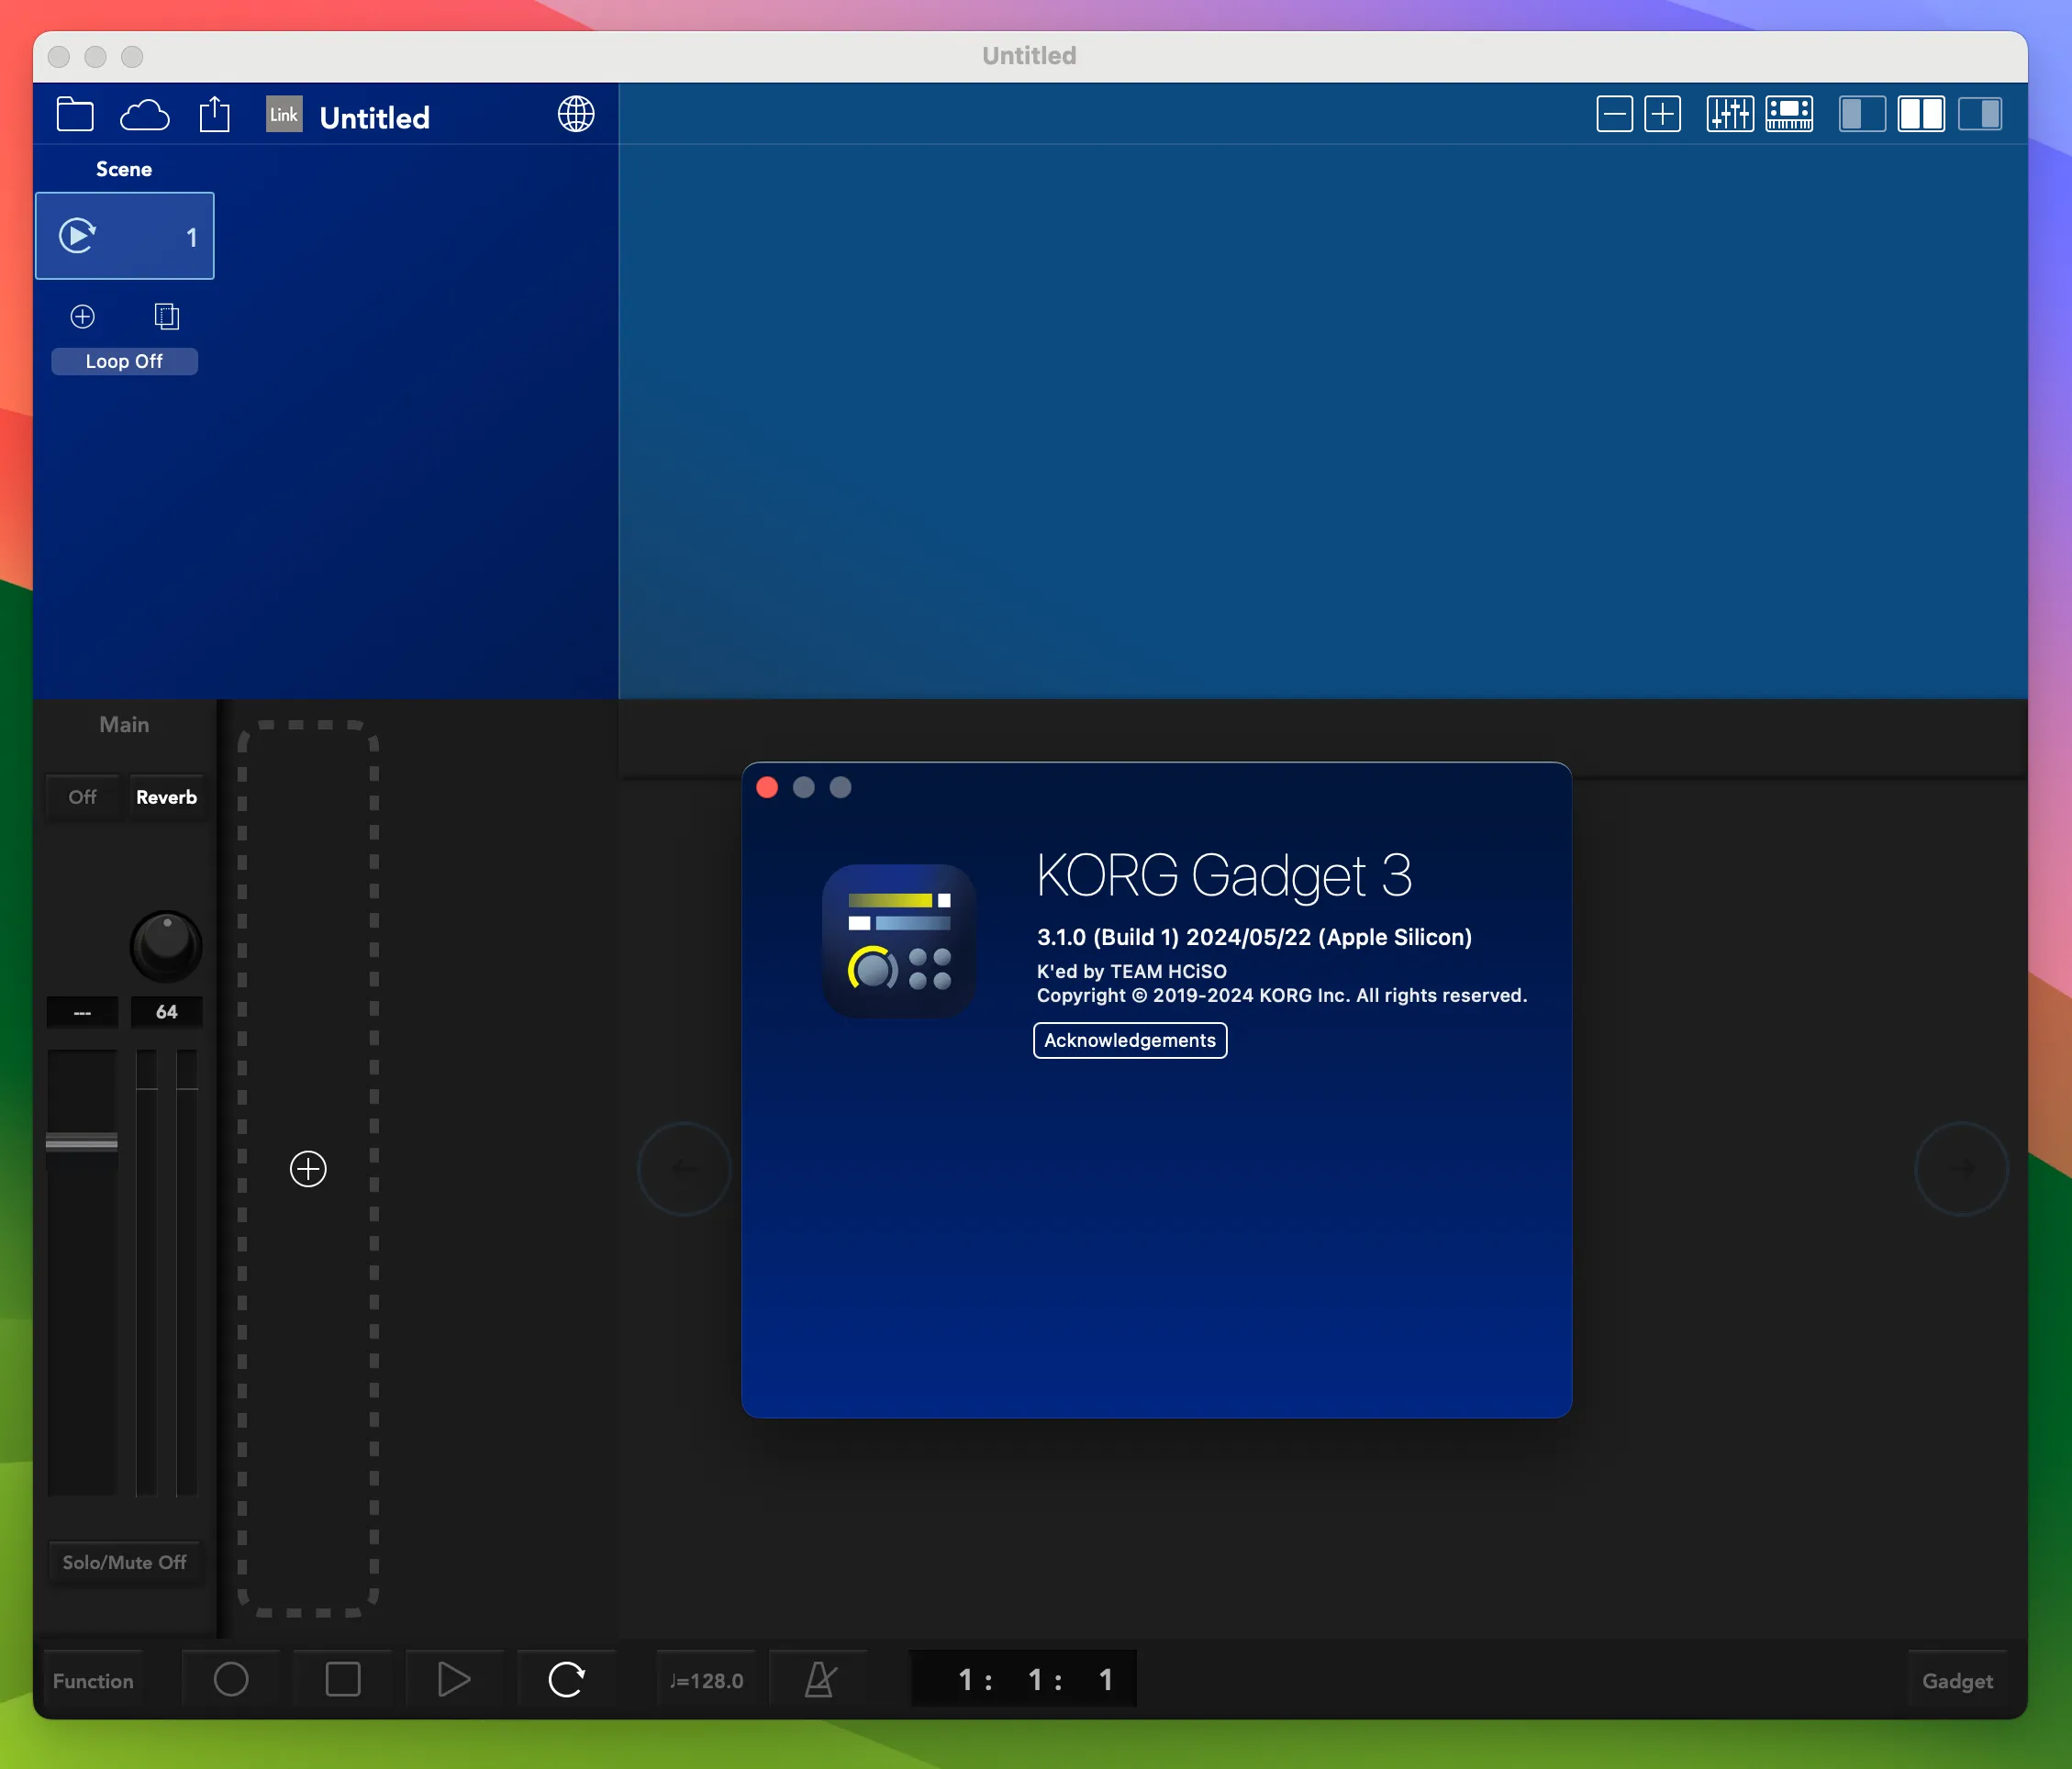2072x1769 pixels.
Task: Click next gadget right arrow circle
Action: click(x=1962, y=1168)
